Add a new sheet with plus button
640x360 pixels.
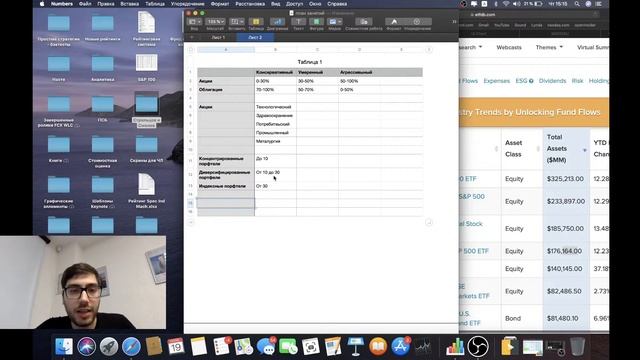[191, 37]
